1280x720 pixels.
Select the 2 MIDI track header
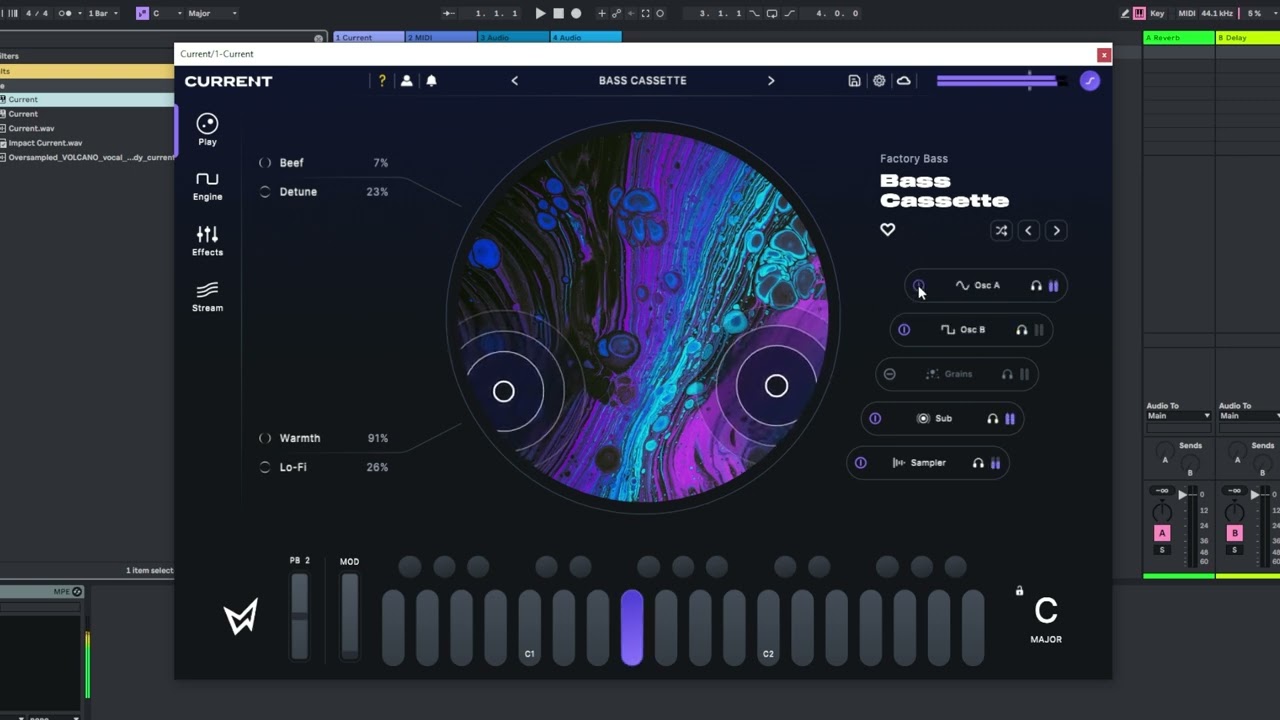pos(441,37)
